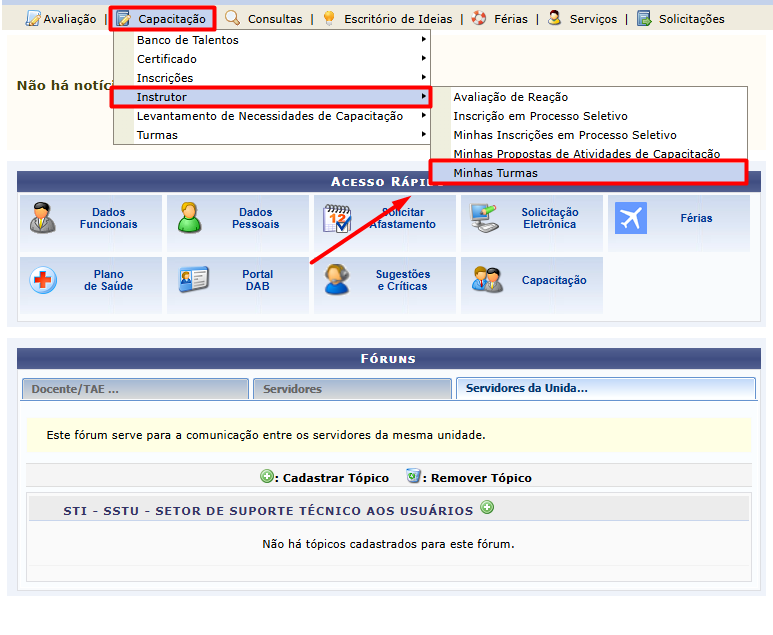Open the Dados Pessoais link
Image resolution: width=773 pixels, height=635 pixels.
click(255, 218)
